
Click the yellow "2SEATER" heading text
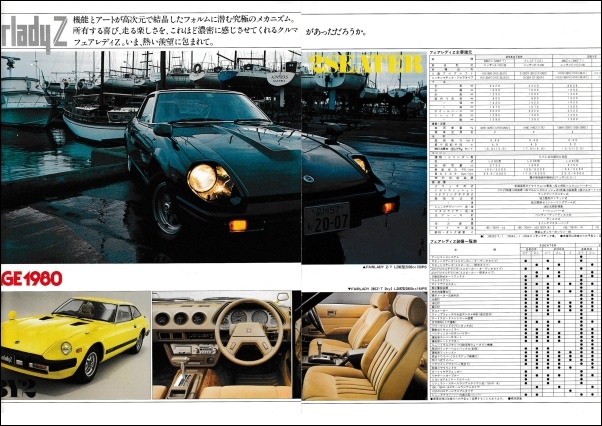click(x=366, y=63)
